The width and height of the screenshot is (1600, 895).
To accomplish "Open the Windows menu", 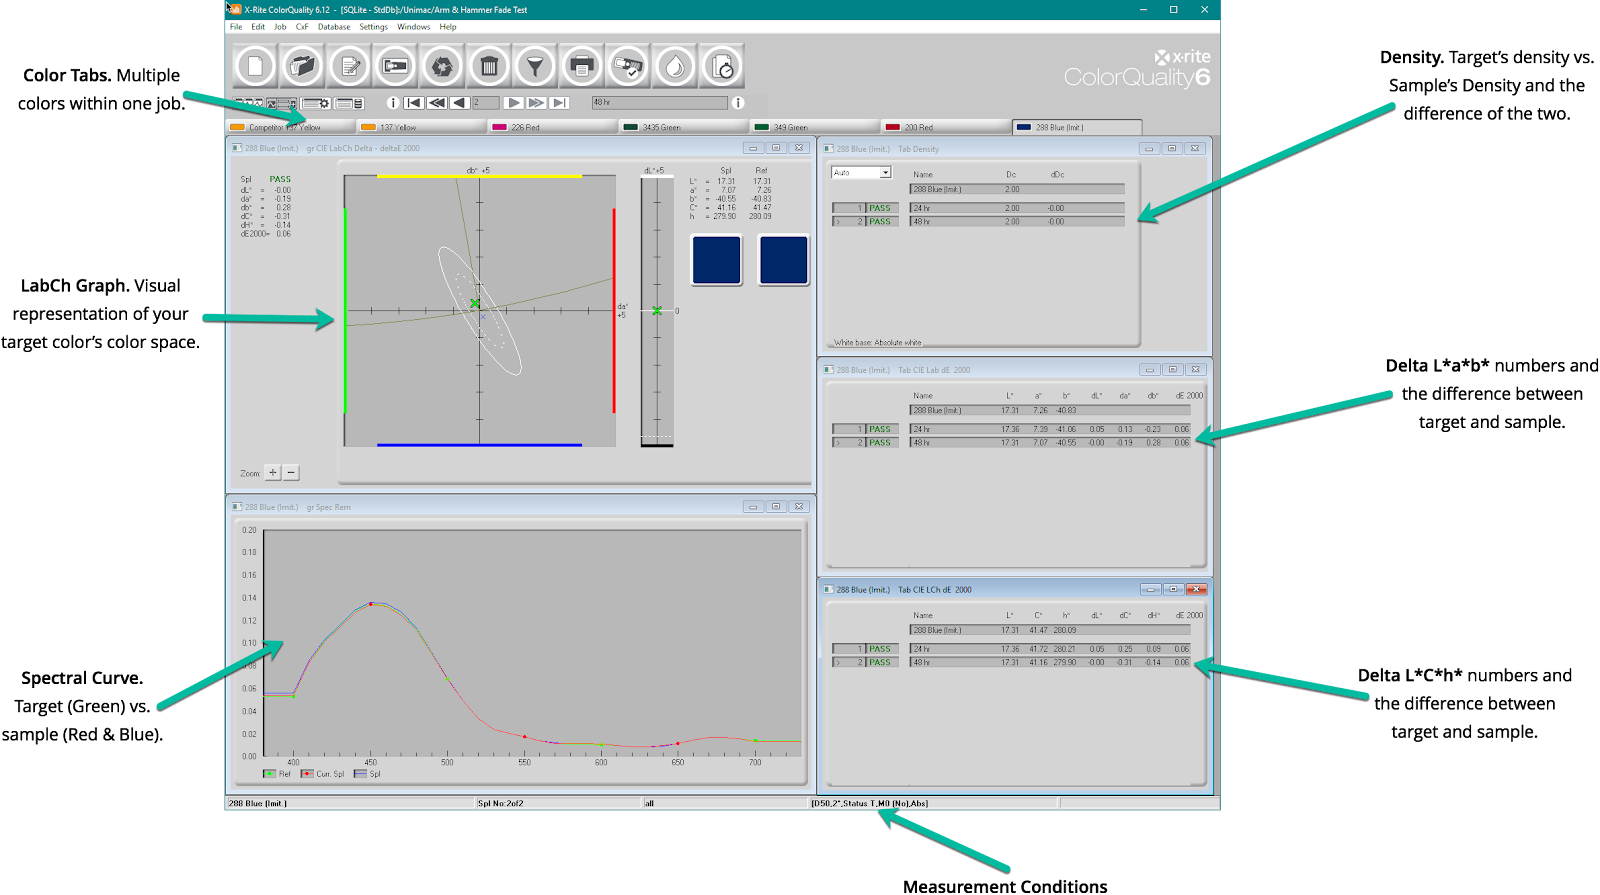I will [x=413, y=27].
